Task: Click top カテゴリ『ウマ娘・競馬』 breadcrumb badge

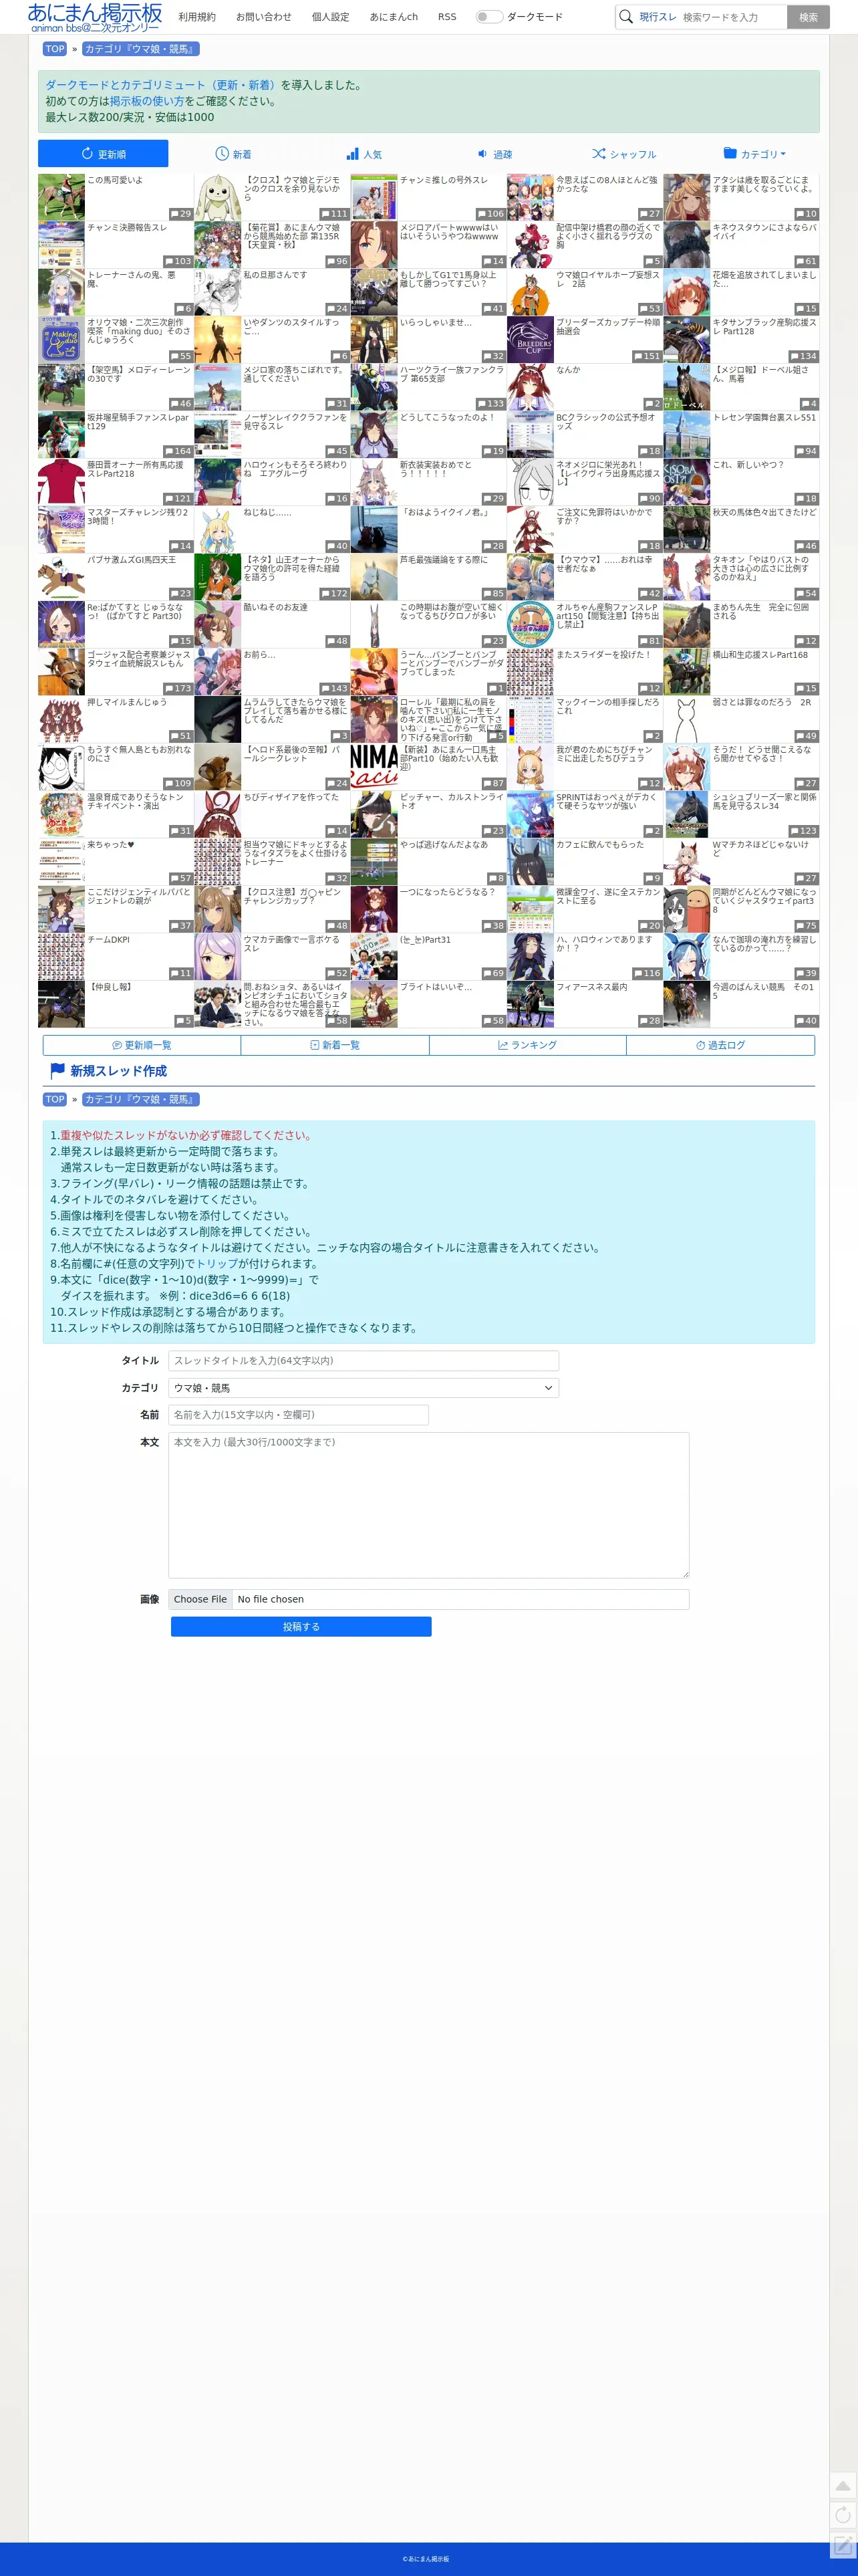Action: (x=141, y=49)
